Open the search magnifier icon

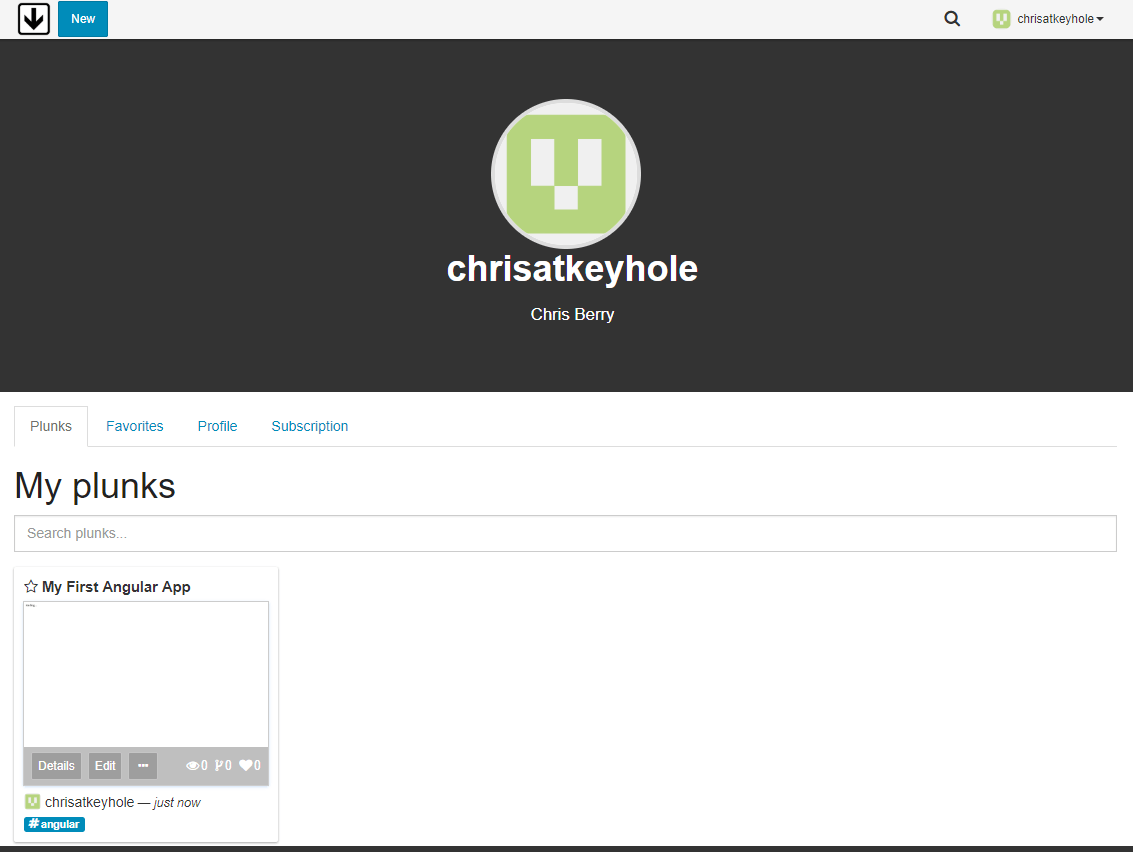952,19
